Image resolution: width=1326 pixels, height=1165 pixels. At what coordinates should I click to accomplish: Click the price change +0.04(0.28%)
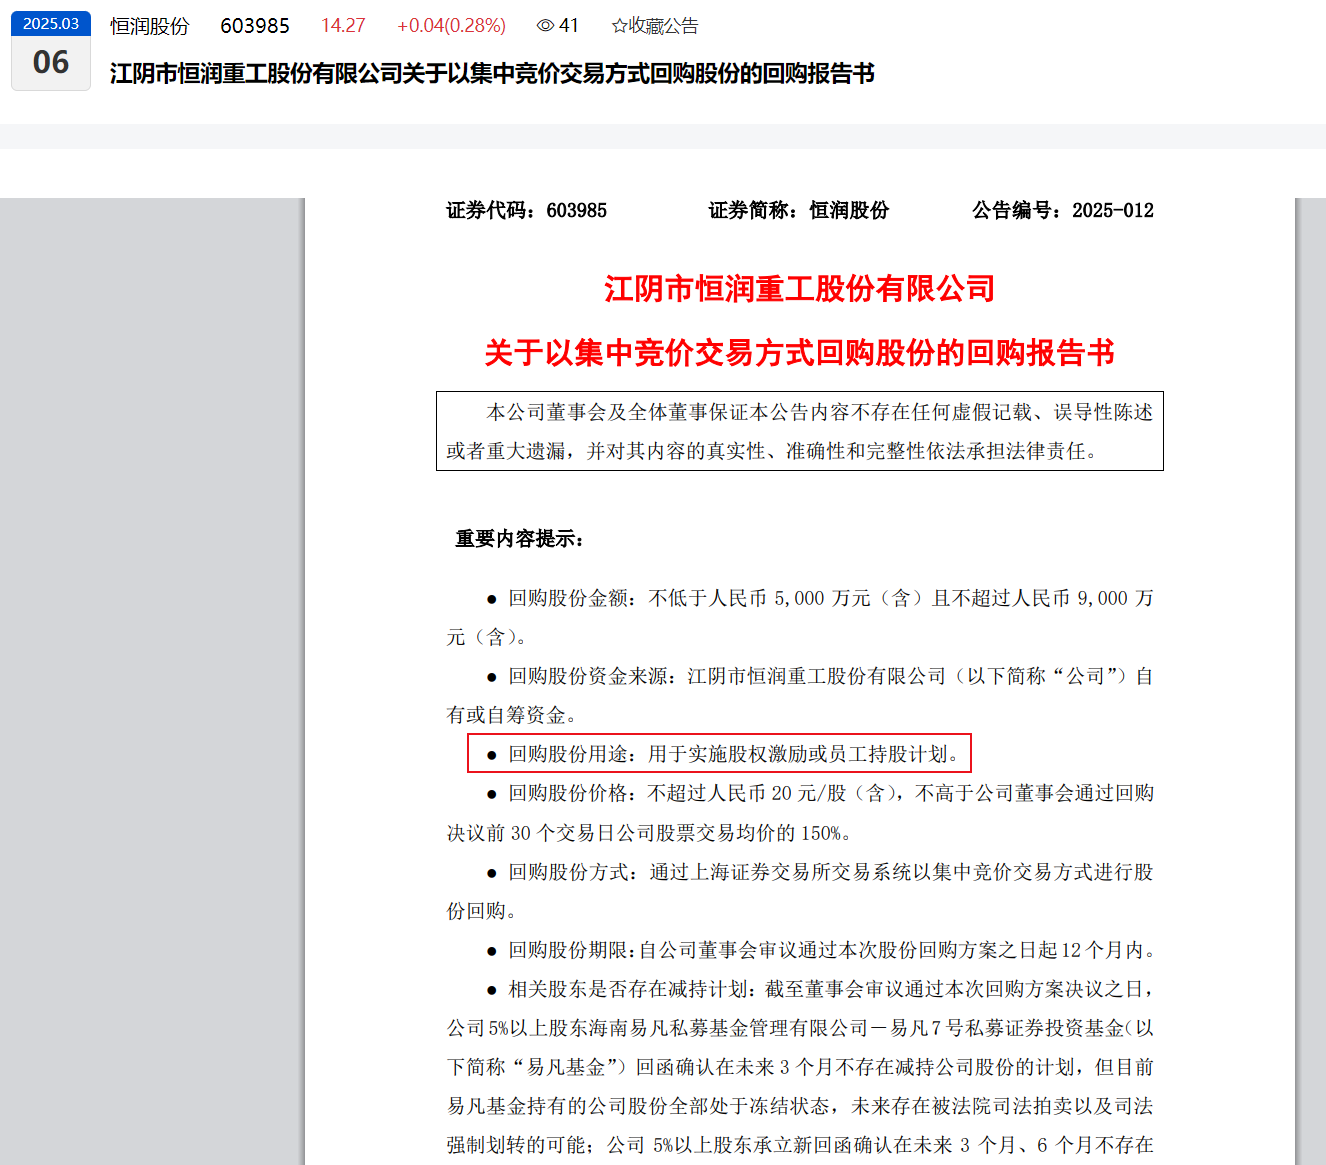451,26
